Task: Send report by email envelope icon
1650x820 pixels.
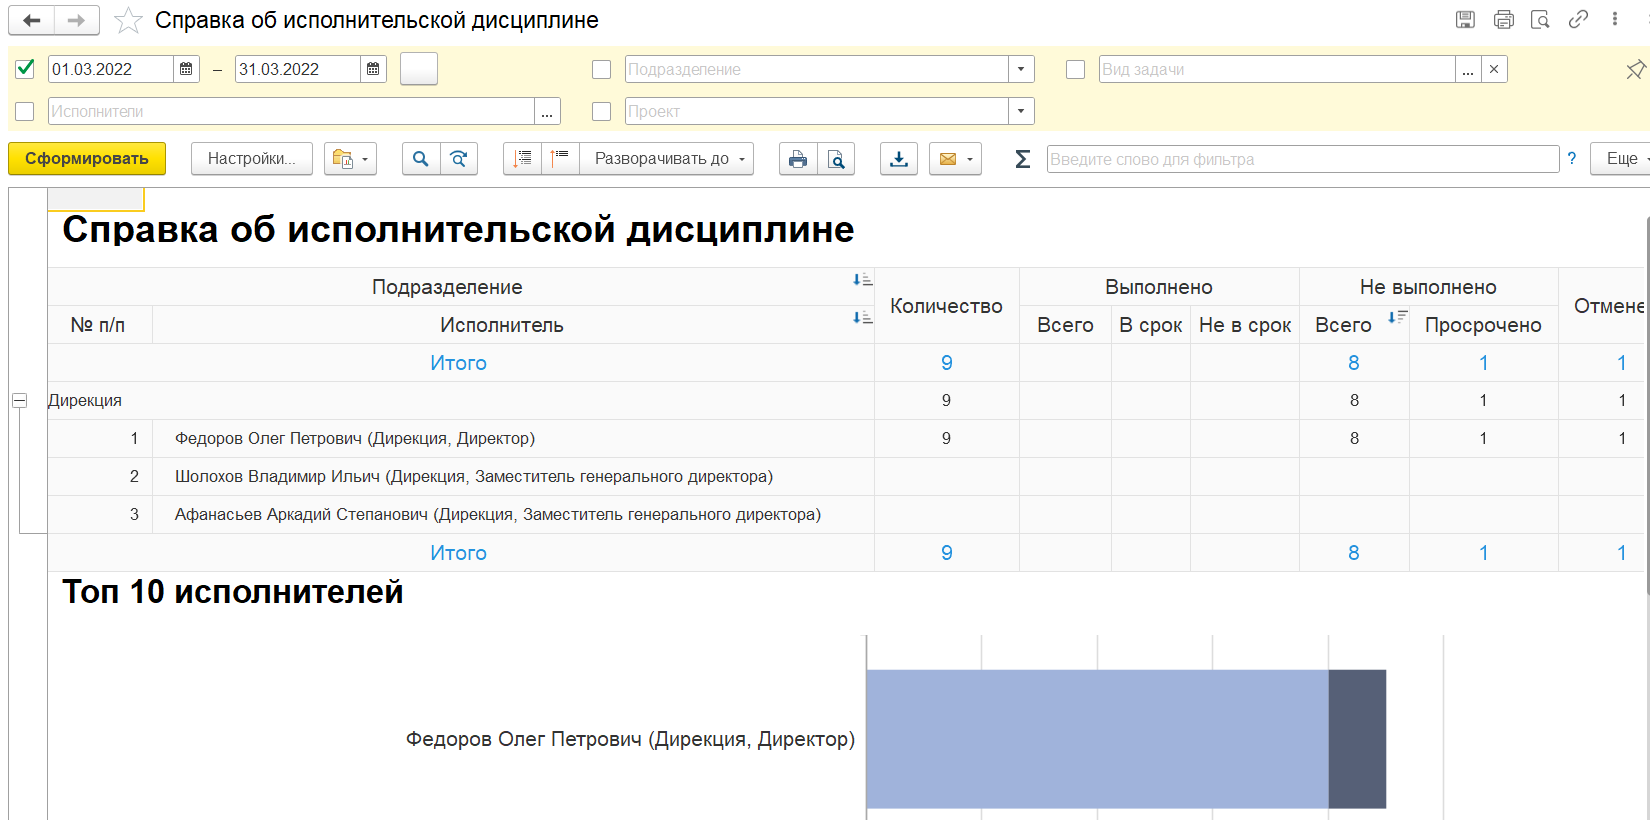Action: (955, 159)
